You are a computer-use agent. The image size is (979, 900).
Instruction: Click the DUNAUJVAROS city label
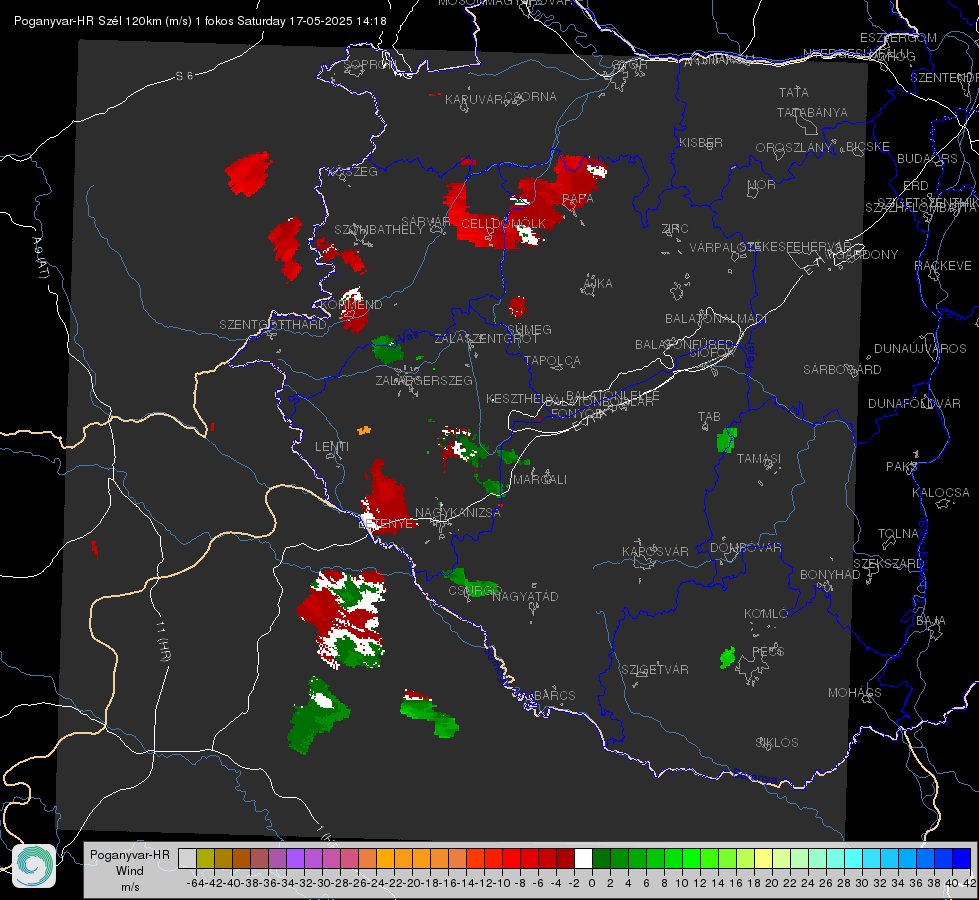[x=920, y=349]
